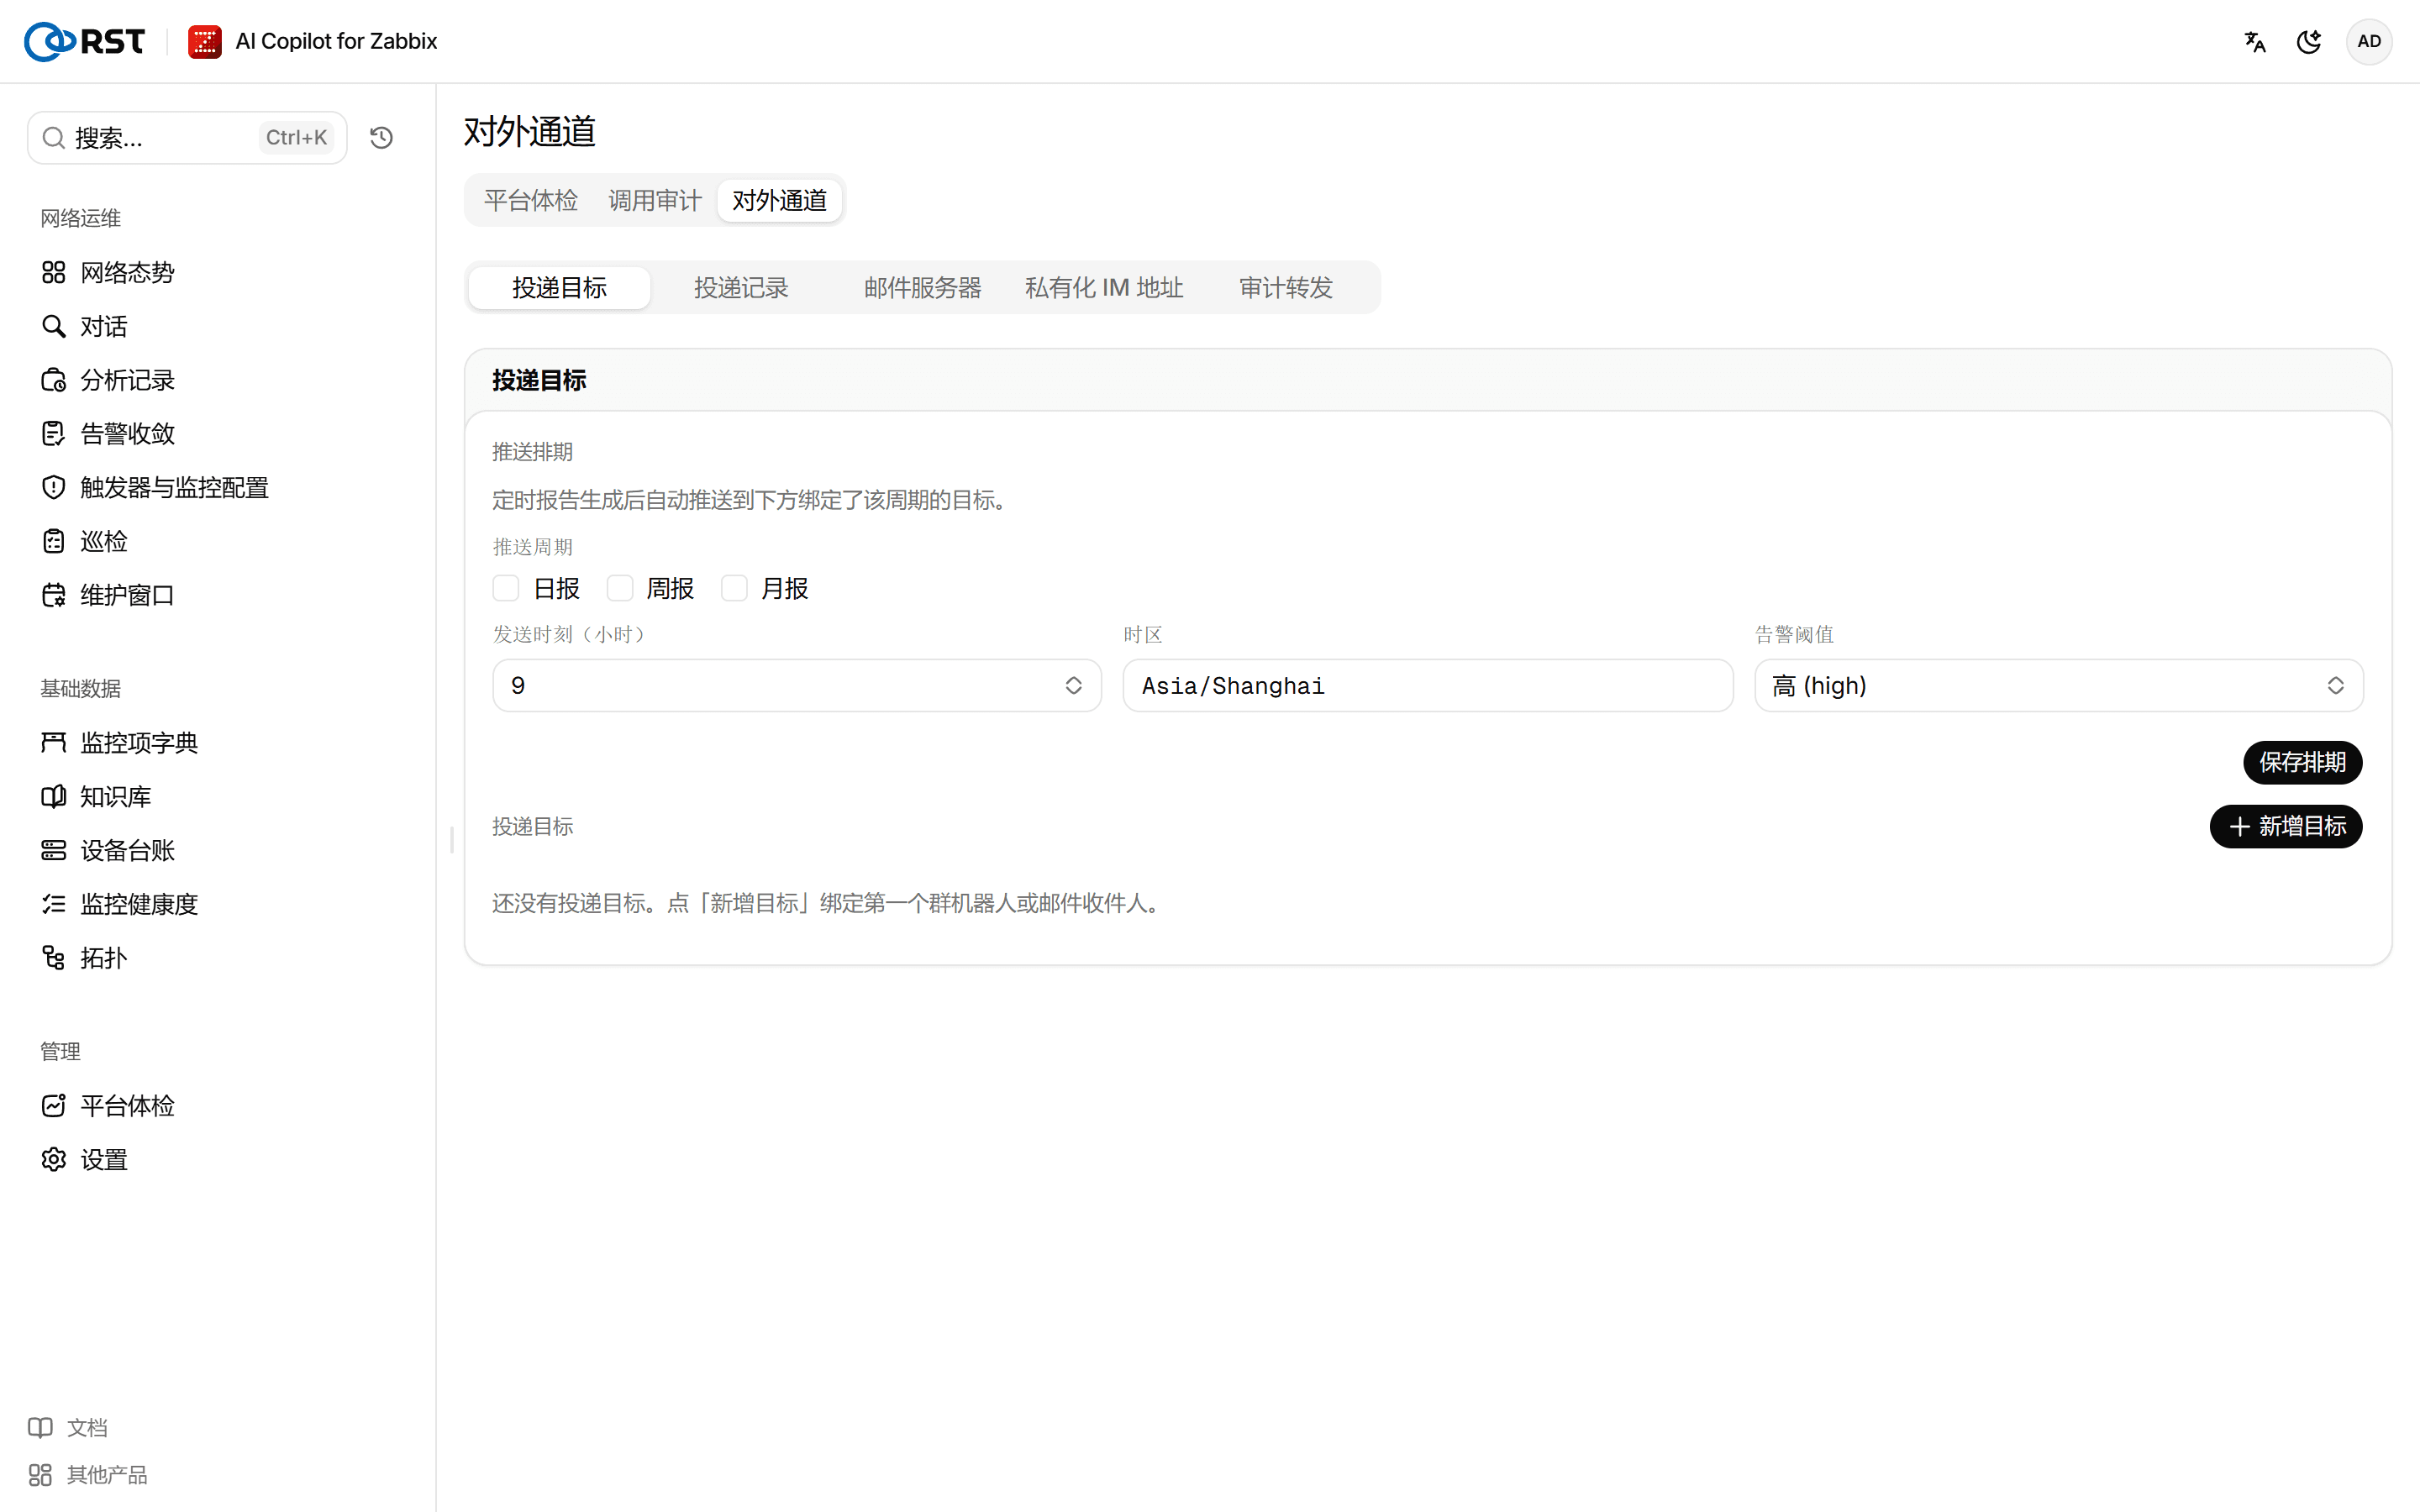This screenshot has width=2420, height=1512.
Task: Enable the 日报 checkbox
Action: (x=506, y=588)
